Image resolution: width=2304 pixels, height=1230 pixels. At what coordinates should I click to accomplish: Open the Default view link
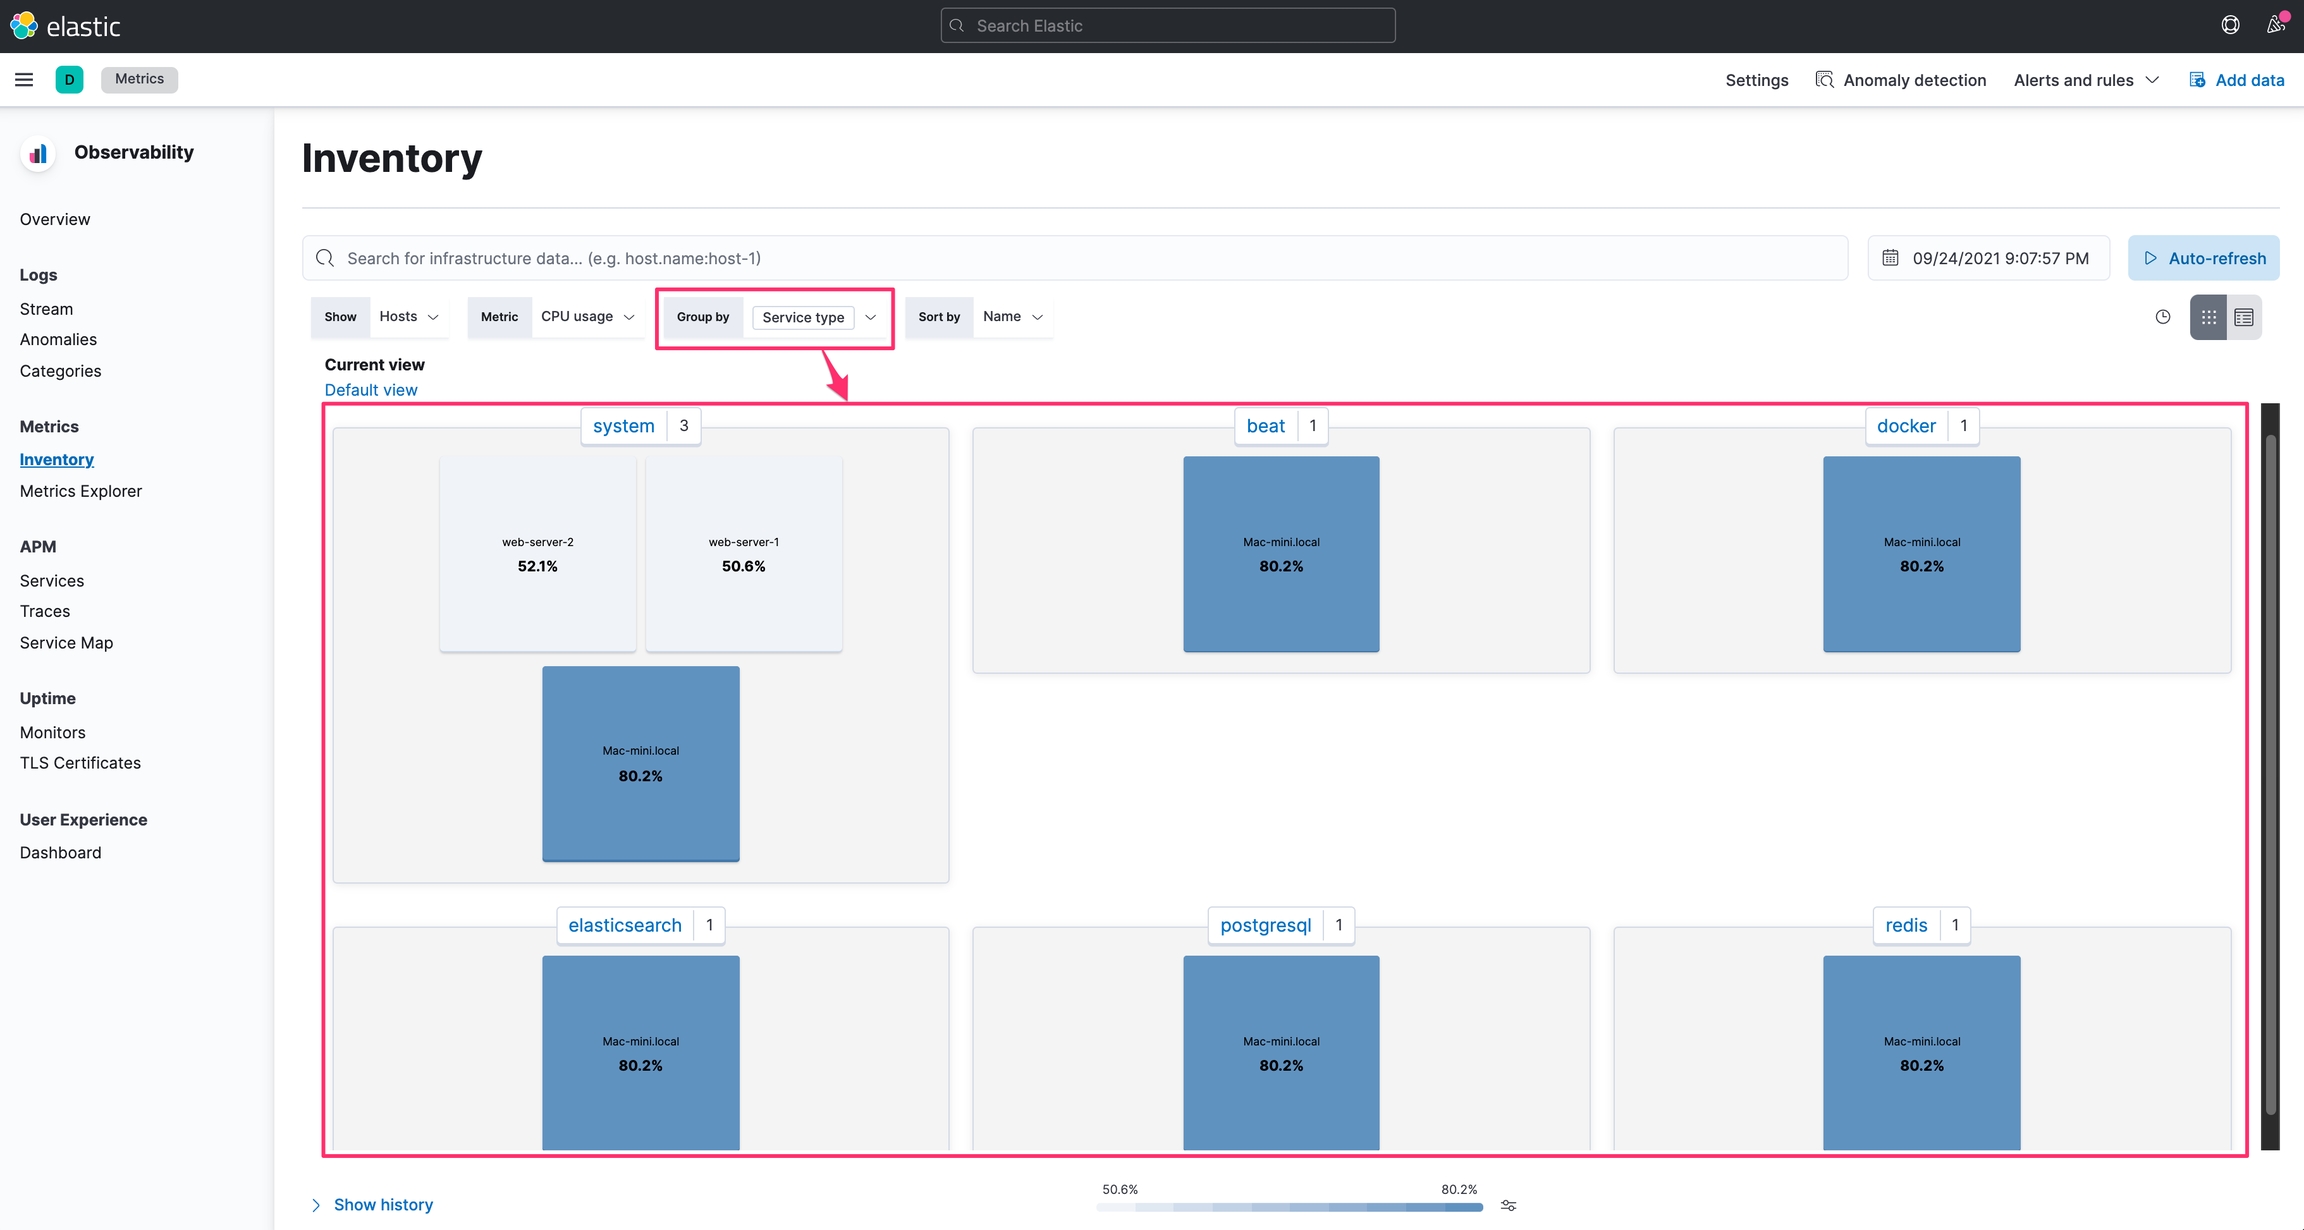[x=371, y=390]
